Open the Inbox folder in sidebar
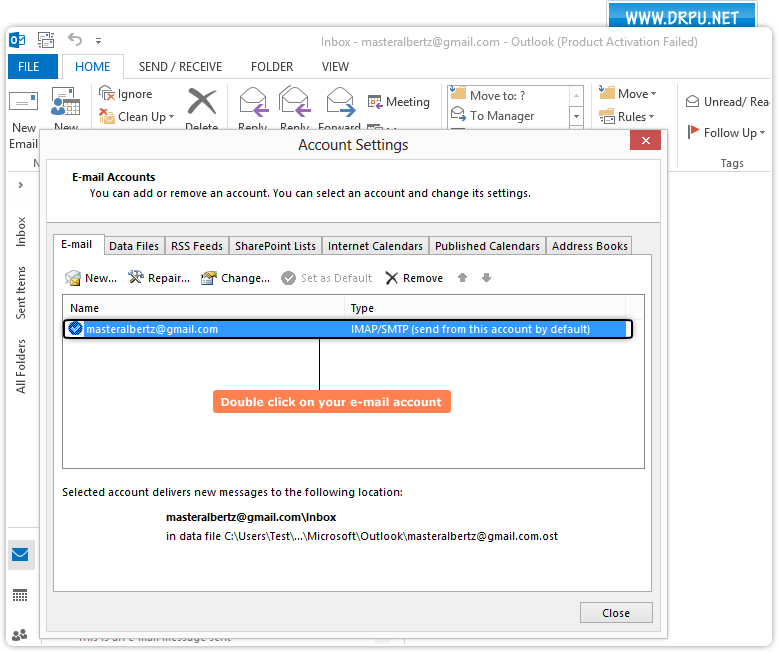778x652 pixels. (20, 232)
